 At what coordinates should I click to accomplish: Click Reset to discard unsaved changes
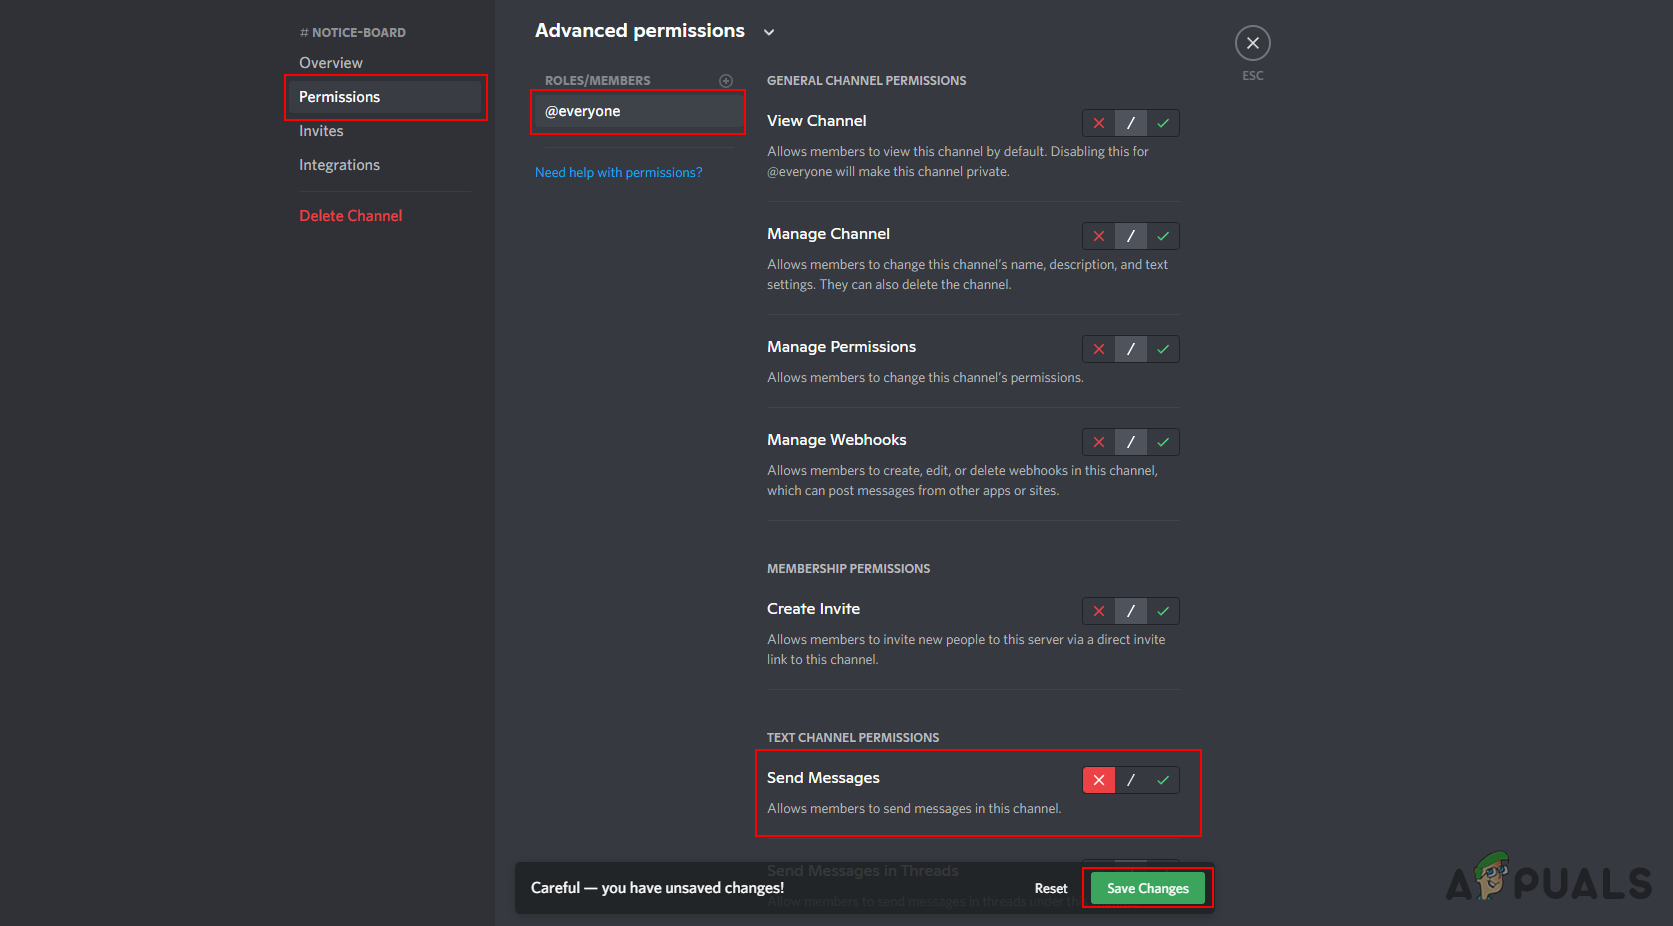pyautogui.click(x=1050, y=888)
